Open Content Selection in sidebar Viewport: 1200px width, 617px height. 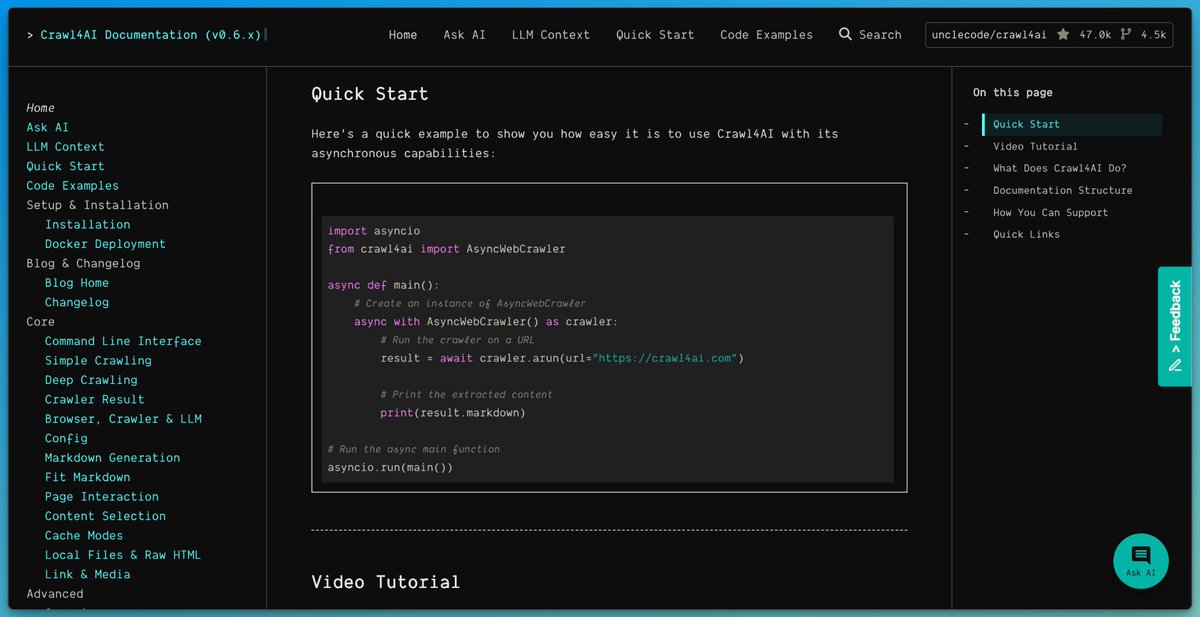tap(105, 516)
